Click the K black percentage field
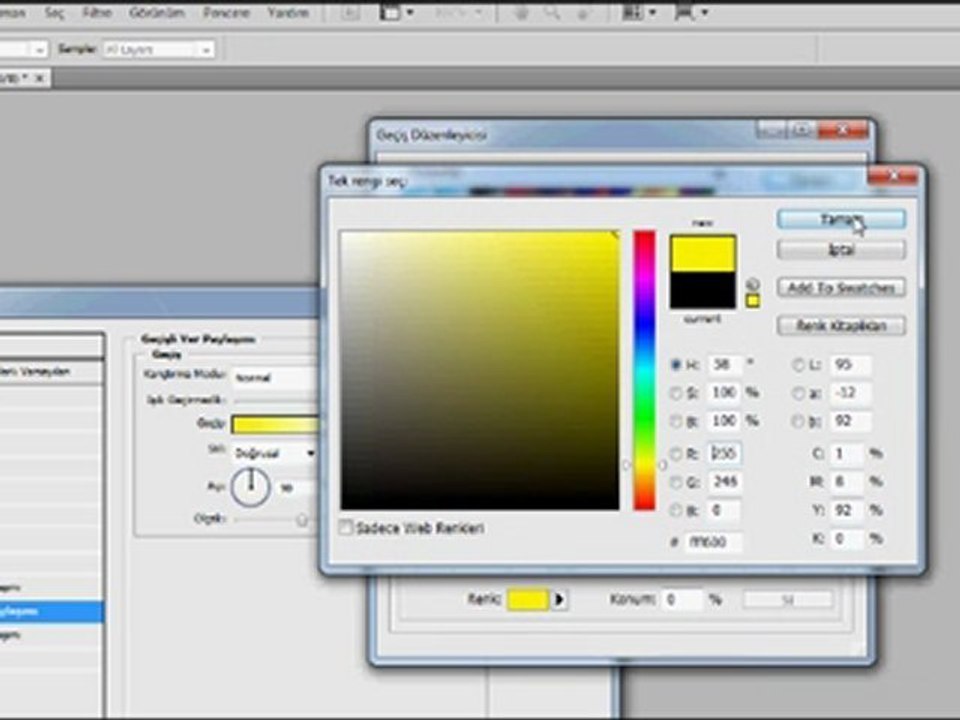 click(x=846, y=539)
